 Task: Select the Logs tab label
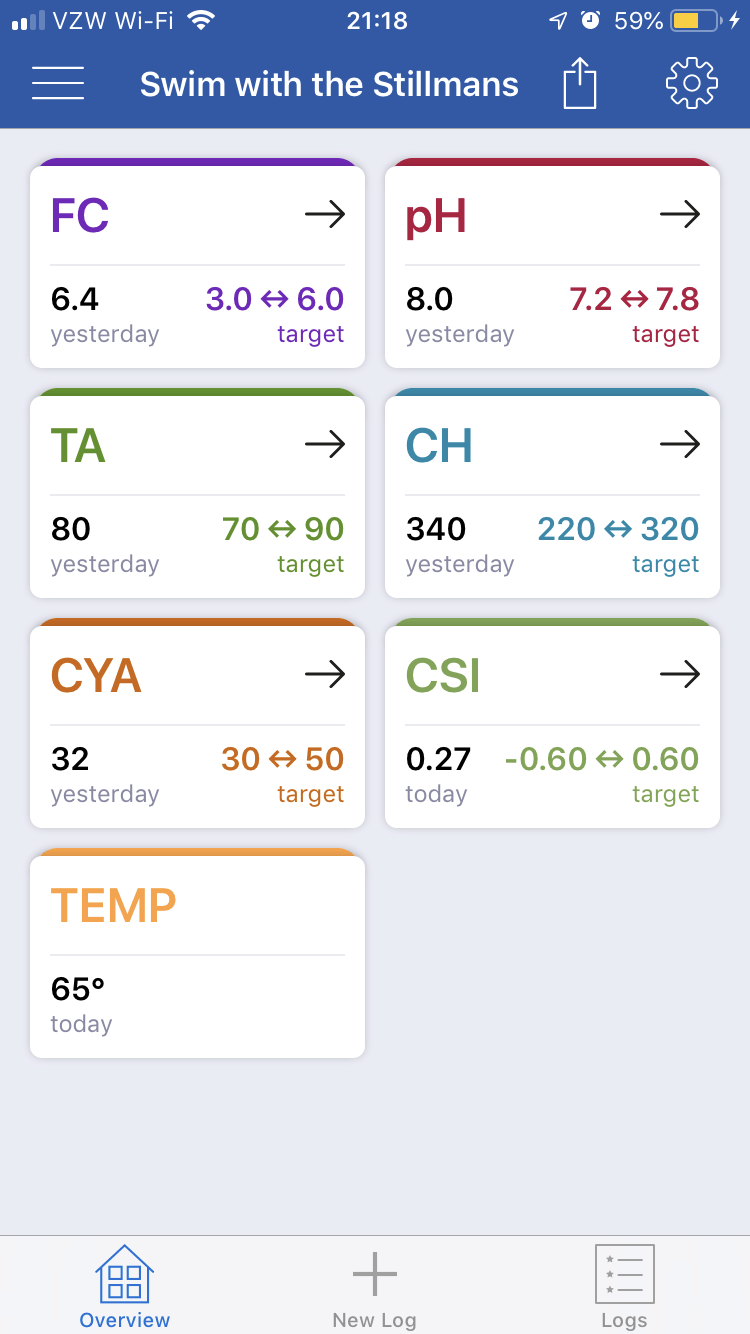tap(625, 1320)
